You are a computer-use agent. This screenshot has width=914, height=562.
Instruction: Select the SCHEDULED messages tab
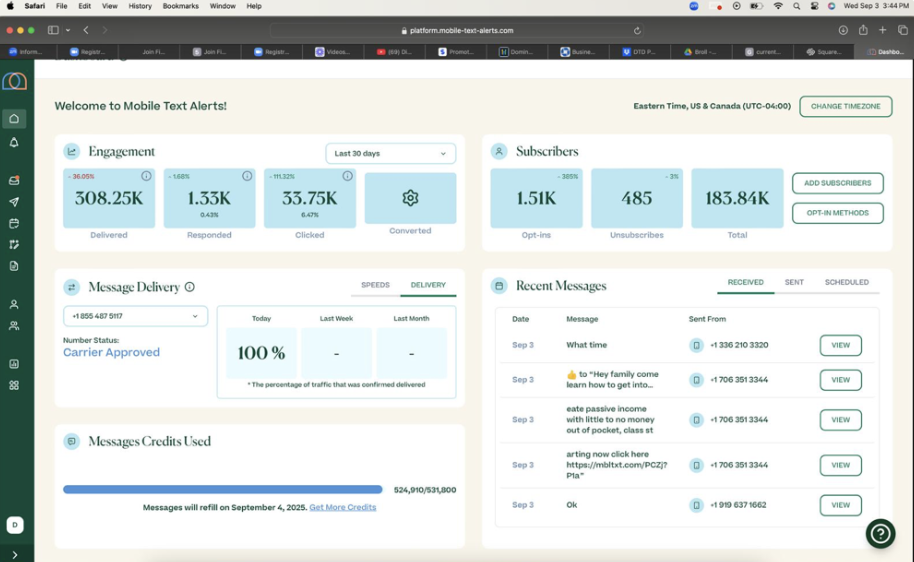tap(846, 282)
